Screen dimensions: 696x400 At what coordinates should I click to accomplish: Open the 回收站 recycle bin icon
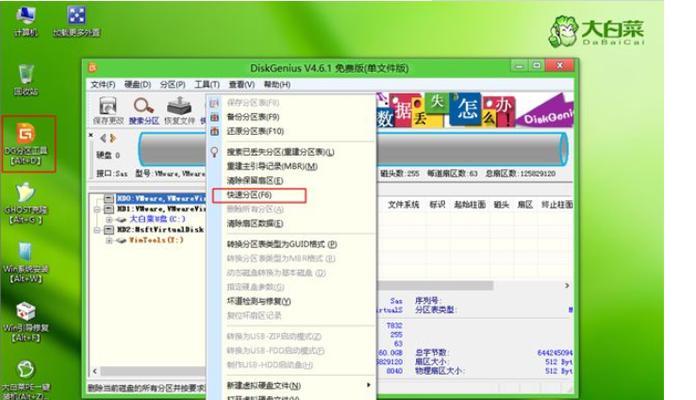tap(26, 80)
